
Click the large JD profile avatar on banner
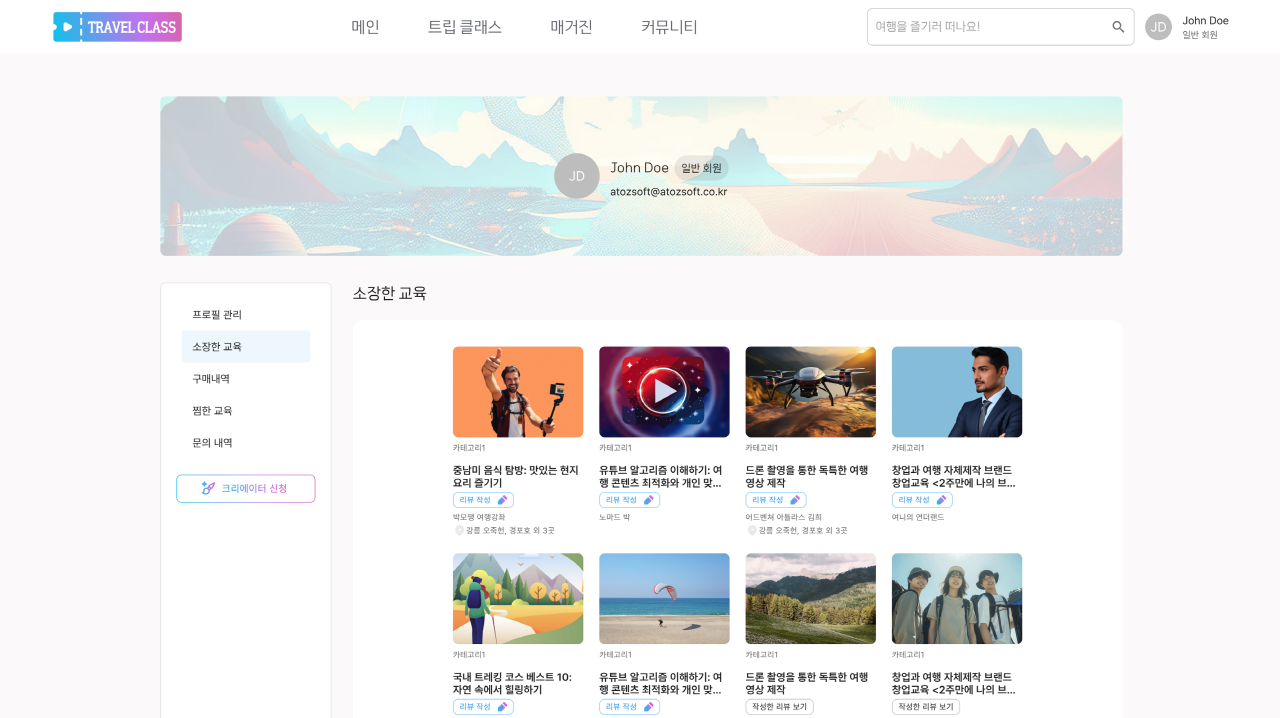[x=576, y=176]
